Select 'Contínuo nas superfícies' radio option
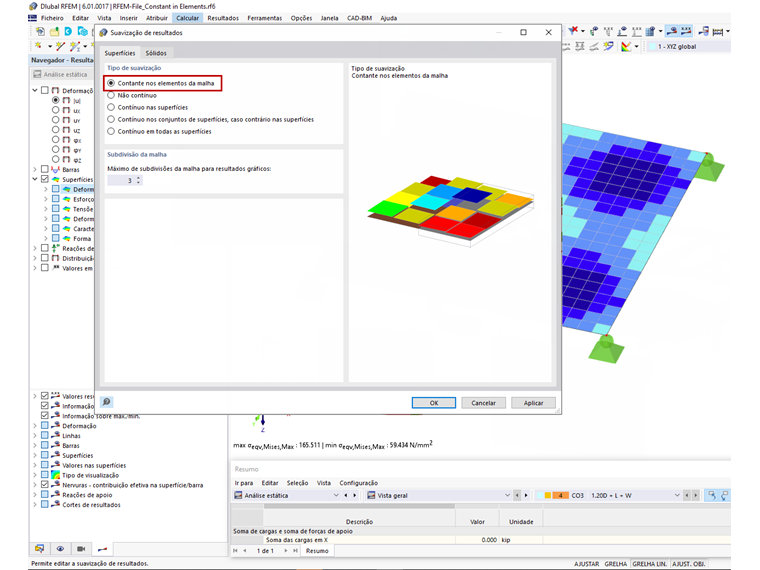 pyautogui.click(x=111, y=107)
